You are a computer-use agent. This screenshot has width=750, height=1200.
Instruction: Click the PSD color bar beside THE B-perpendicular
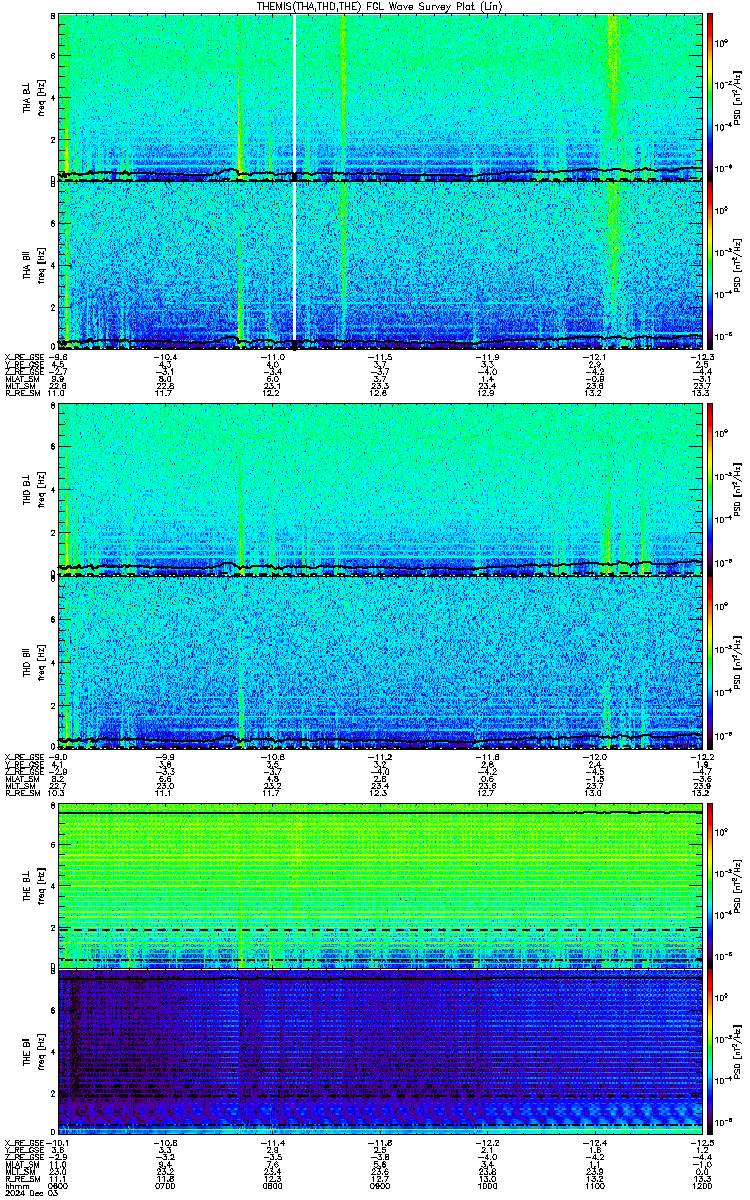coord(710,886)
